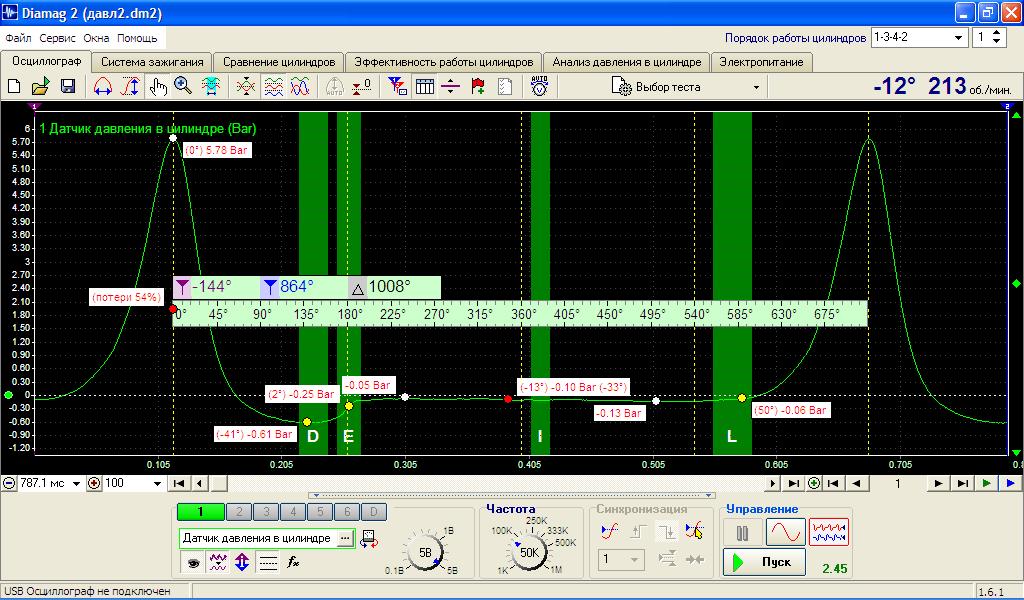The width and height of the screenshot is (1024, 600).
Task: Click the pause button under Управление
Action: point(743,533)
